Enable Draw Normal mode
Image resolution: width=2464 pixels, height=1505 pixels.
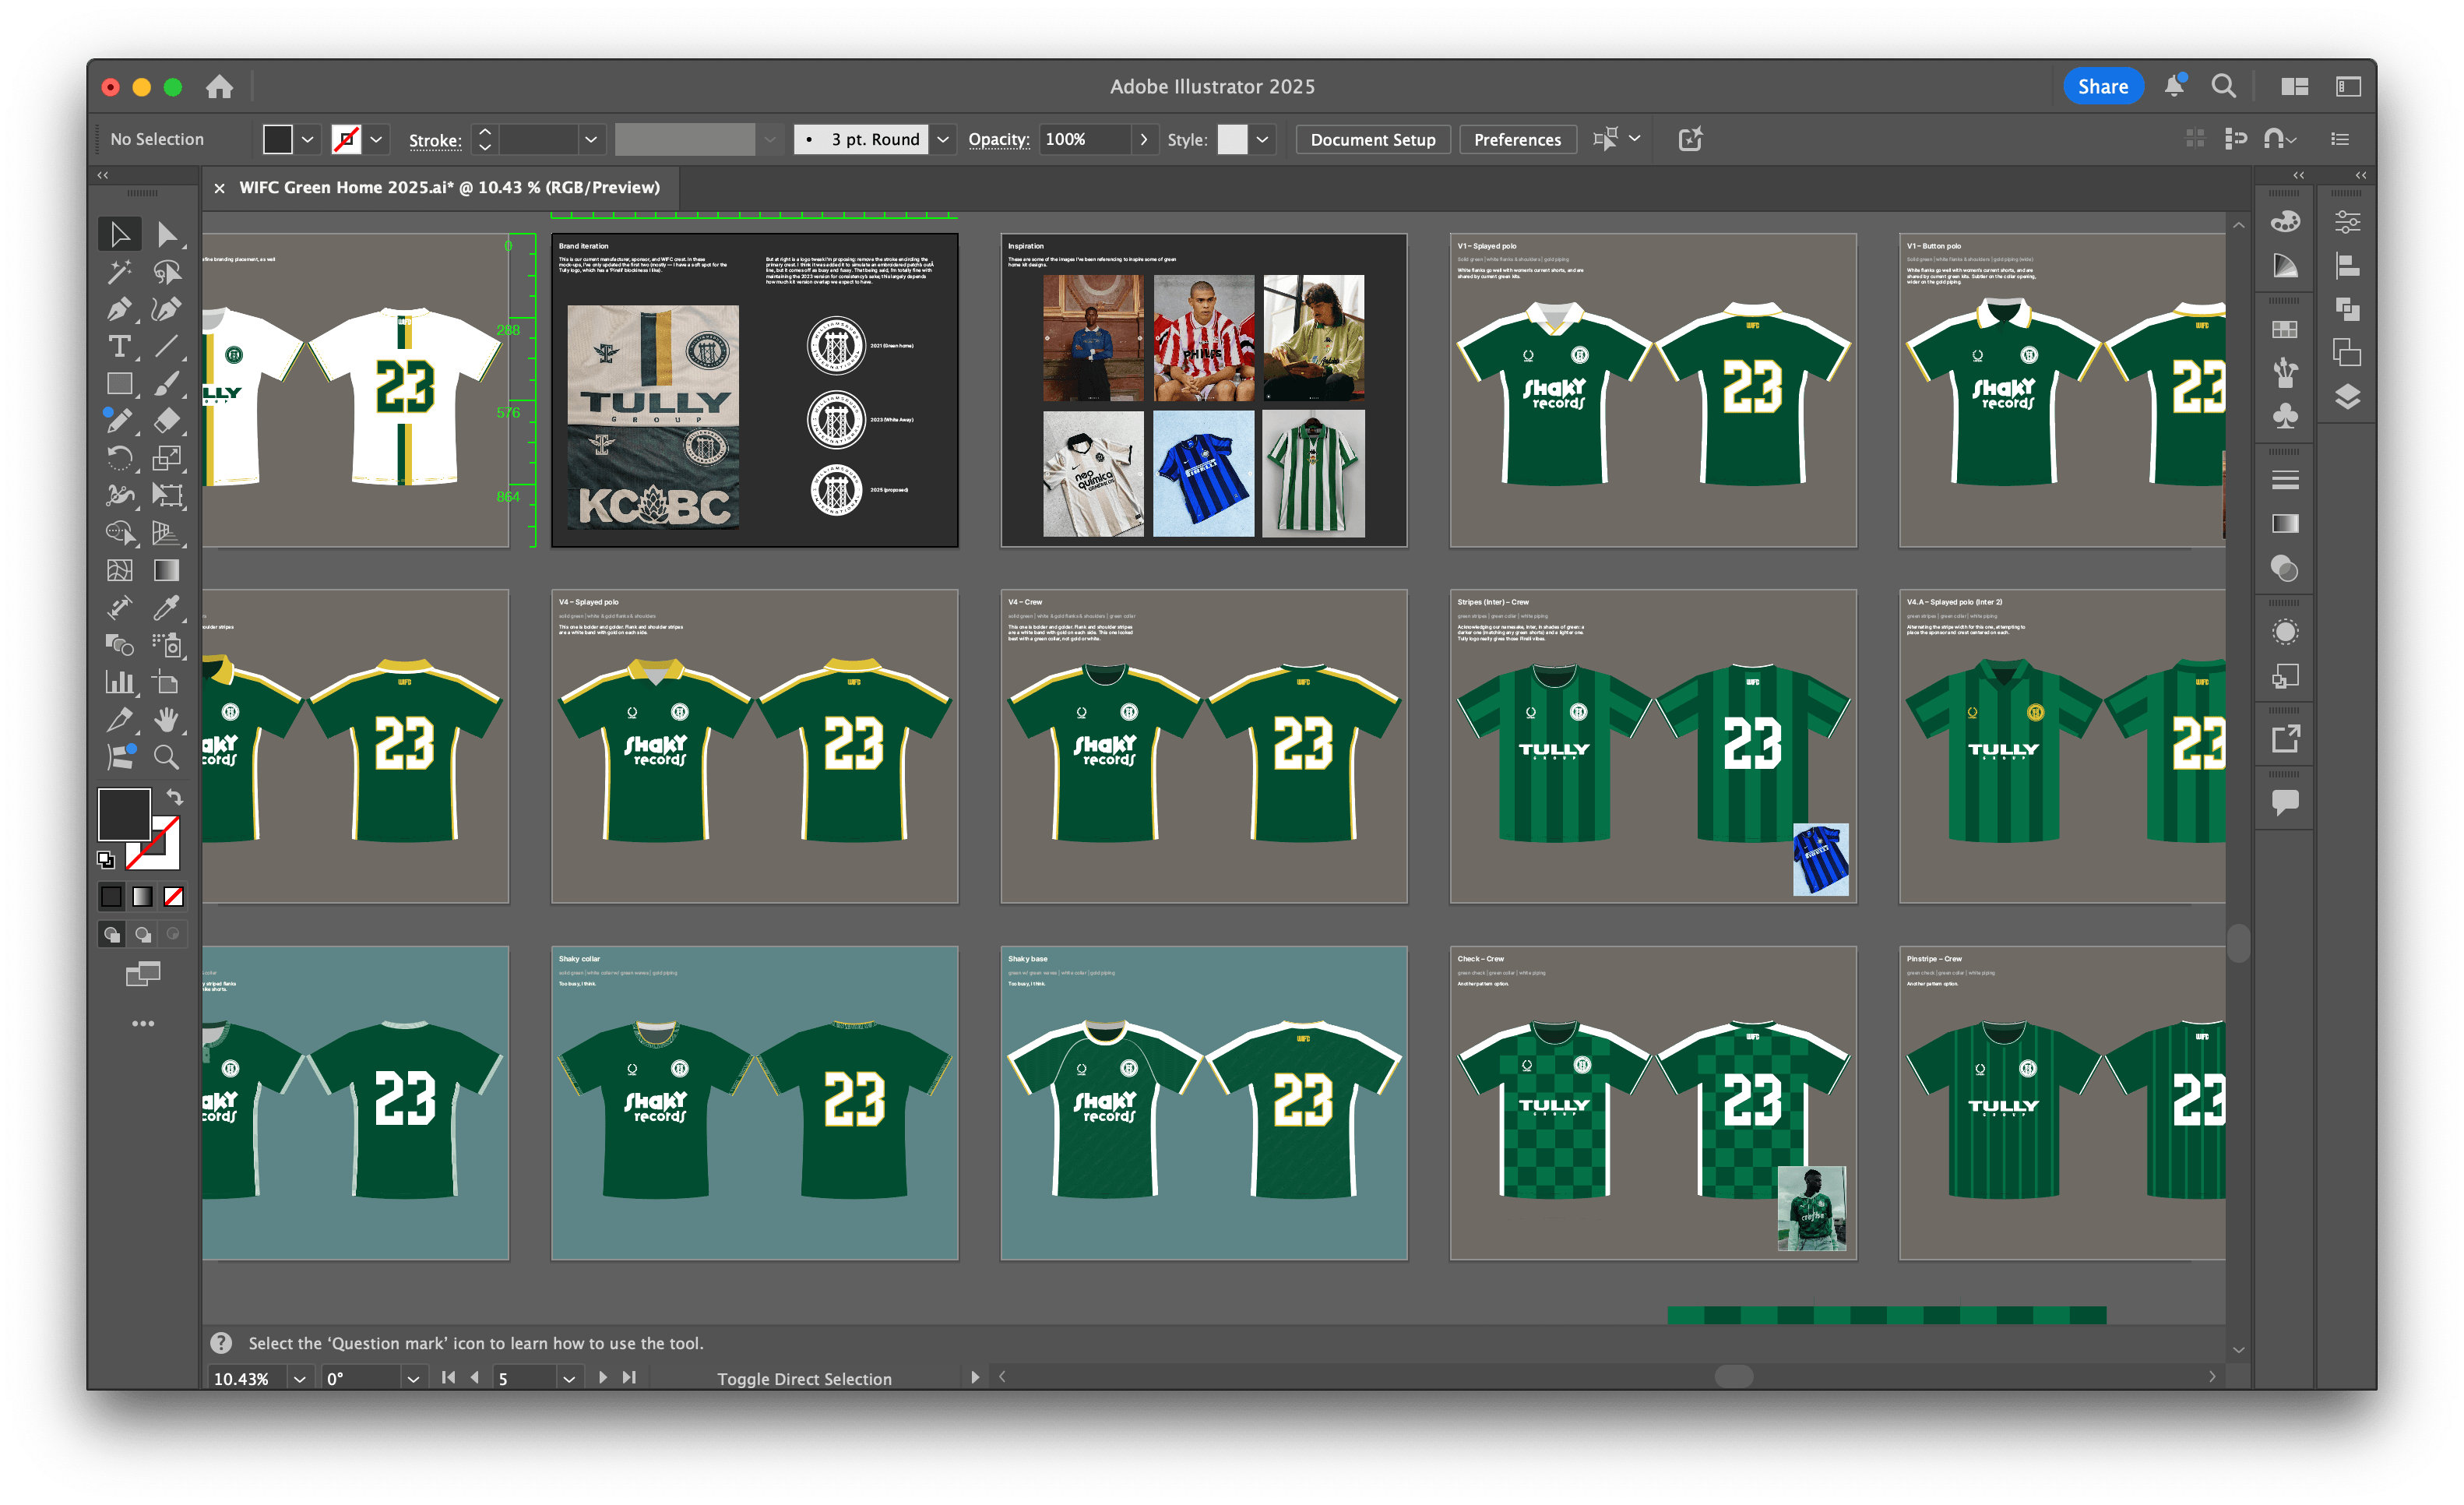(x=112, y=935)
